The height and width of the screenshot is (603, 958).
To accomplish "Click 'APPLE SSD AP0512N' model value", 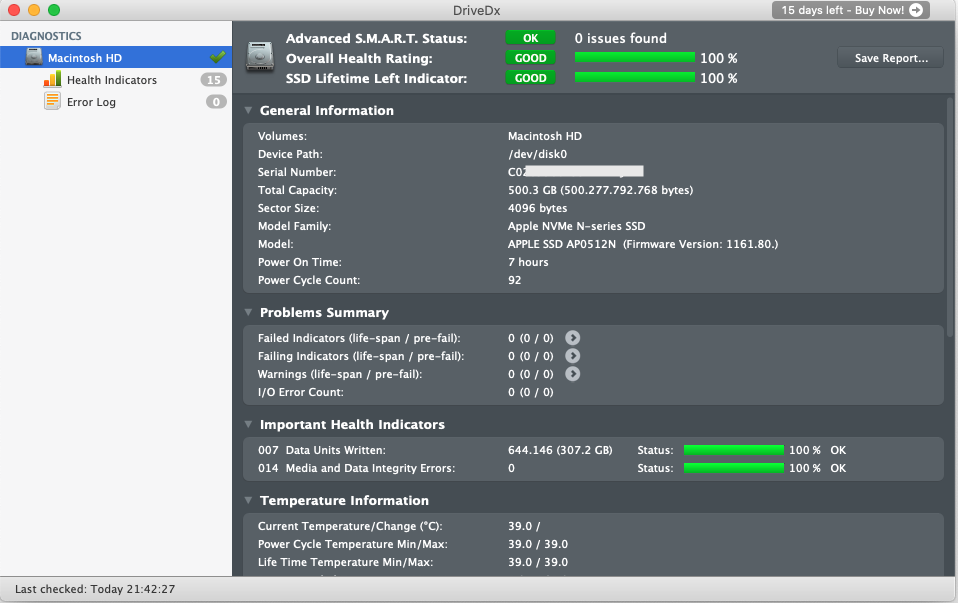I will (x=643, y=244).
